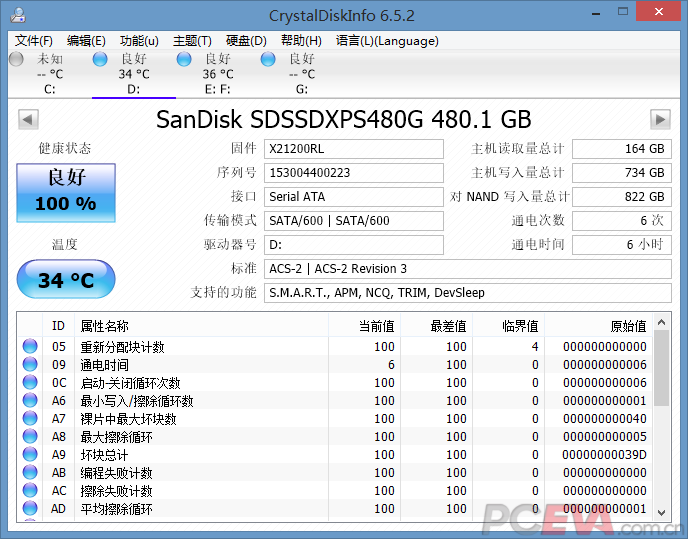Click NAND writes total 822 GB field

coord(622,197)
